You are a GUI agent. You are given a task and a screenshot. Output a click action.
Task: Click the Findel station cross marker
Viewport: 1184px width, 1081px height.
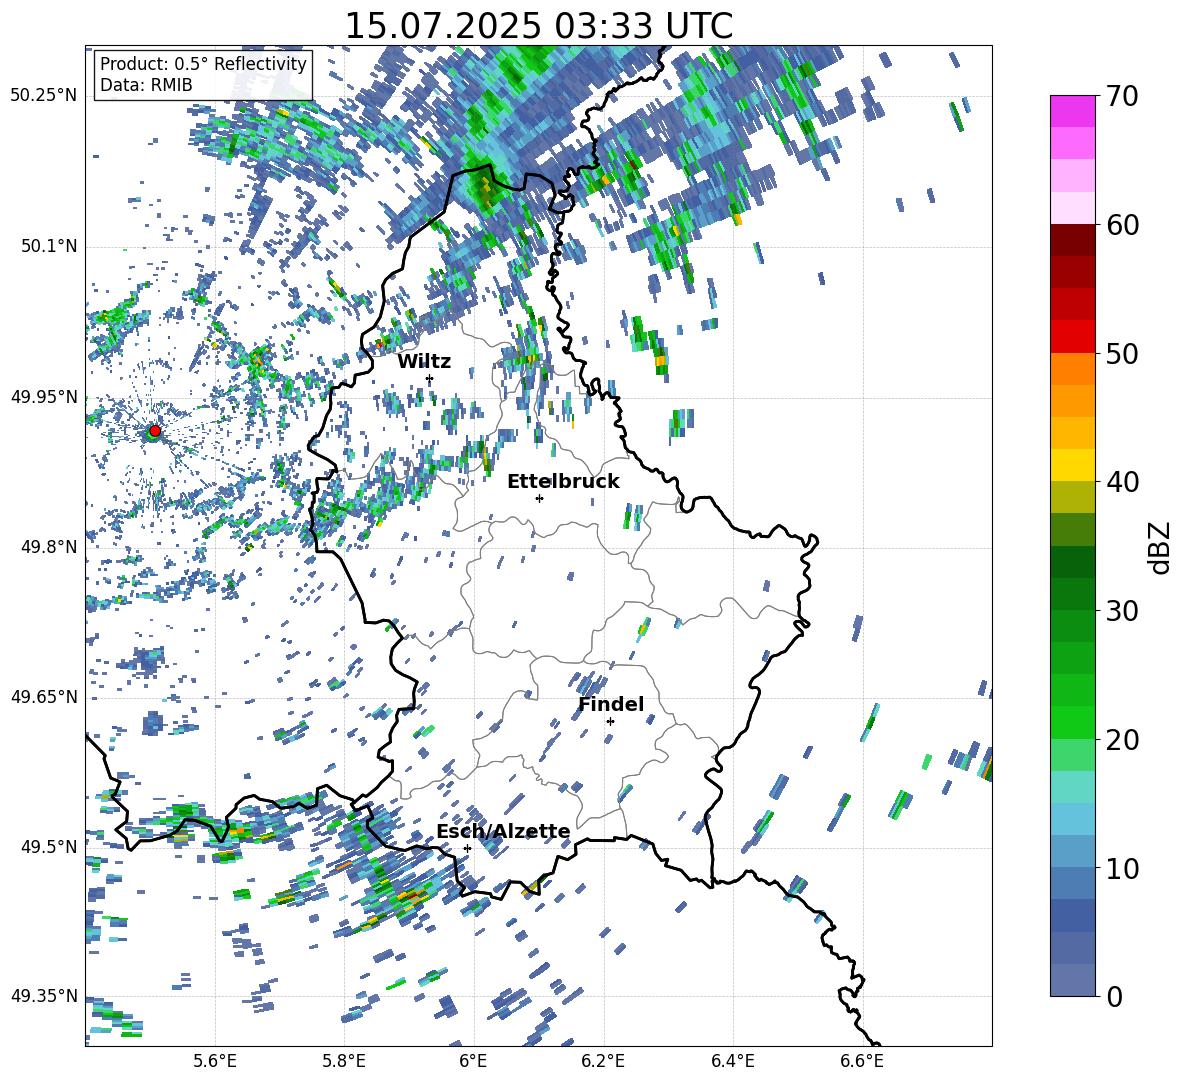coord(610,722)
